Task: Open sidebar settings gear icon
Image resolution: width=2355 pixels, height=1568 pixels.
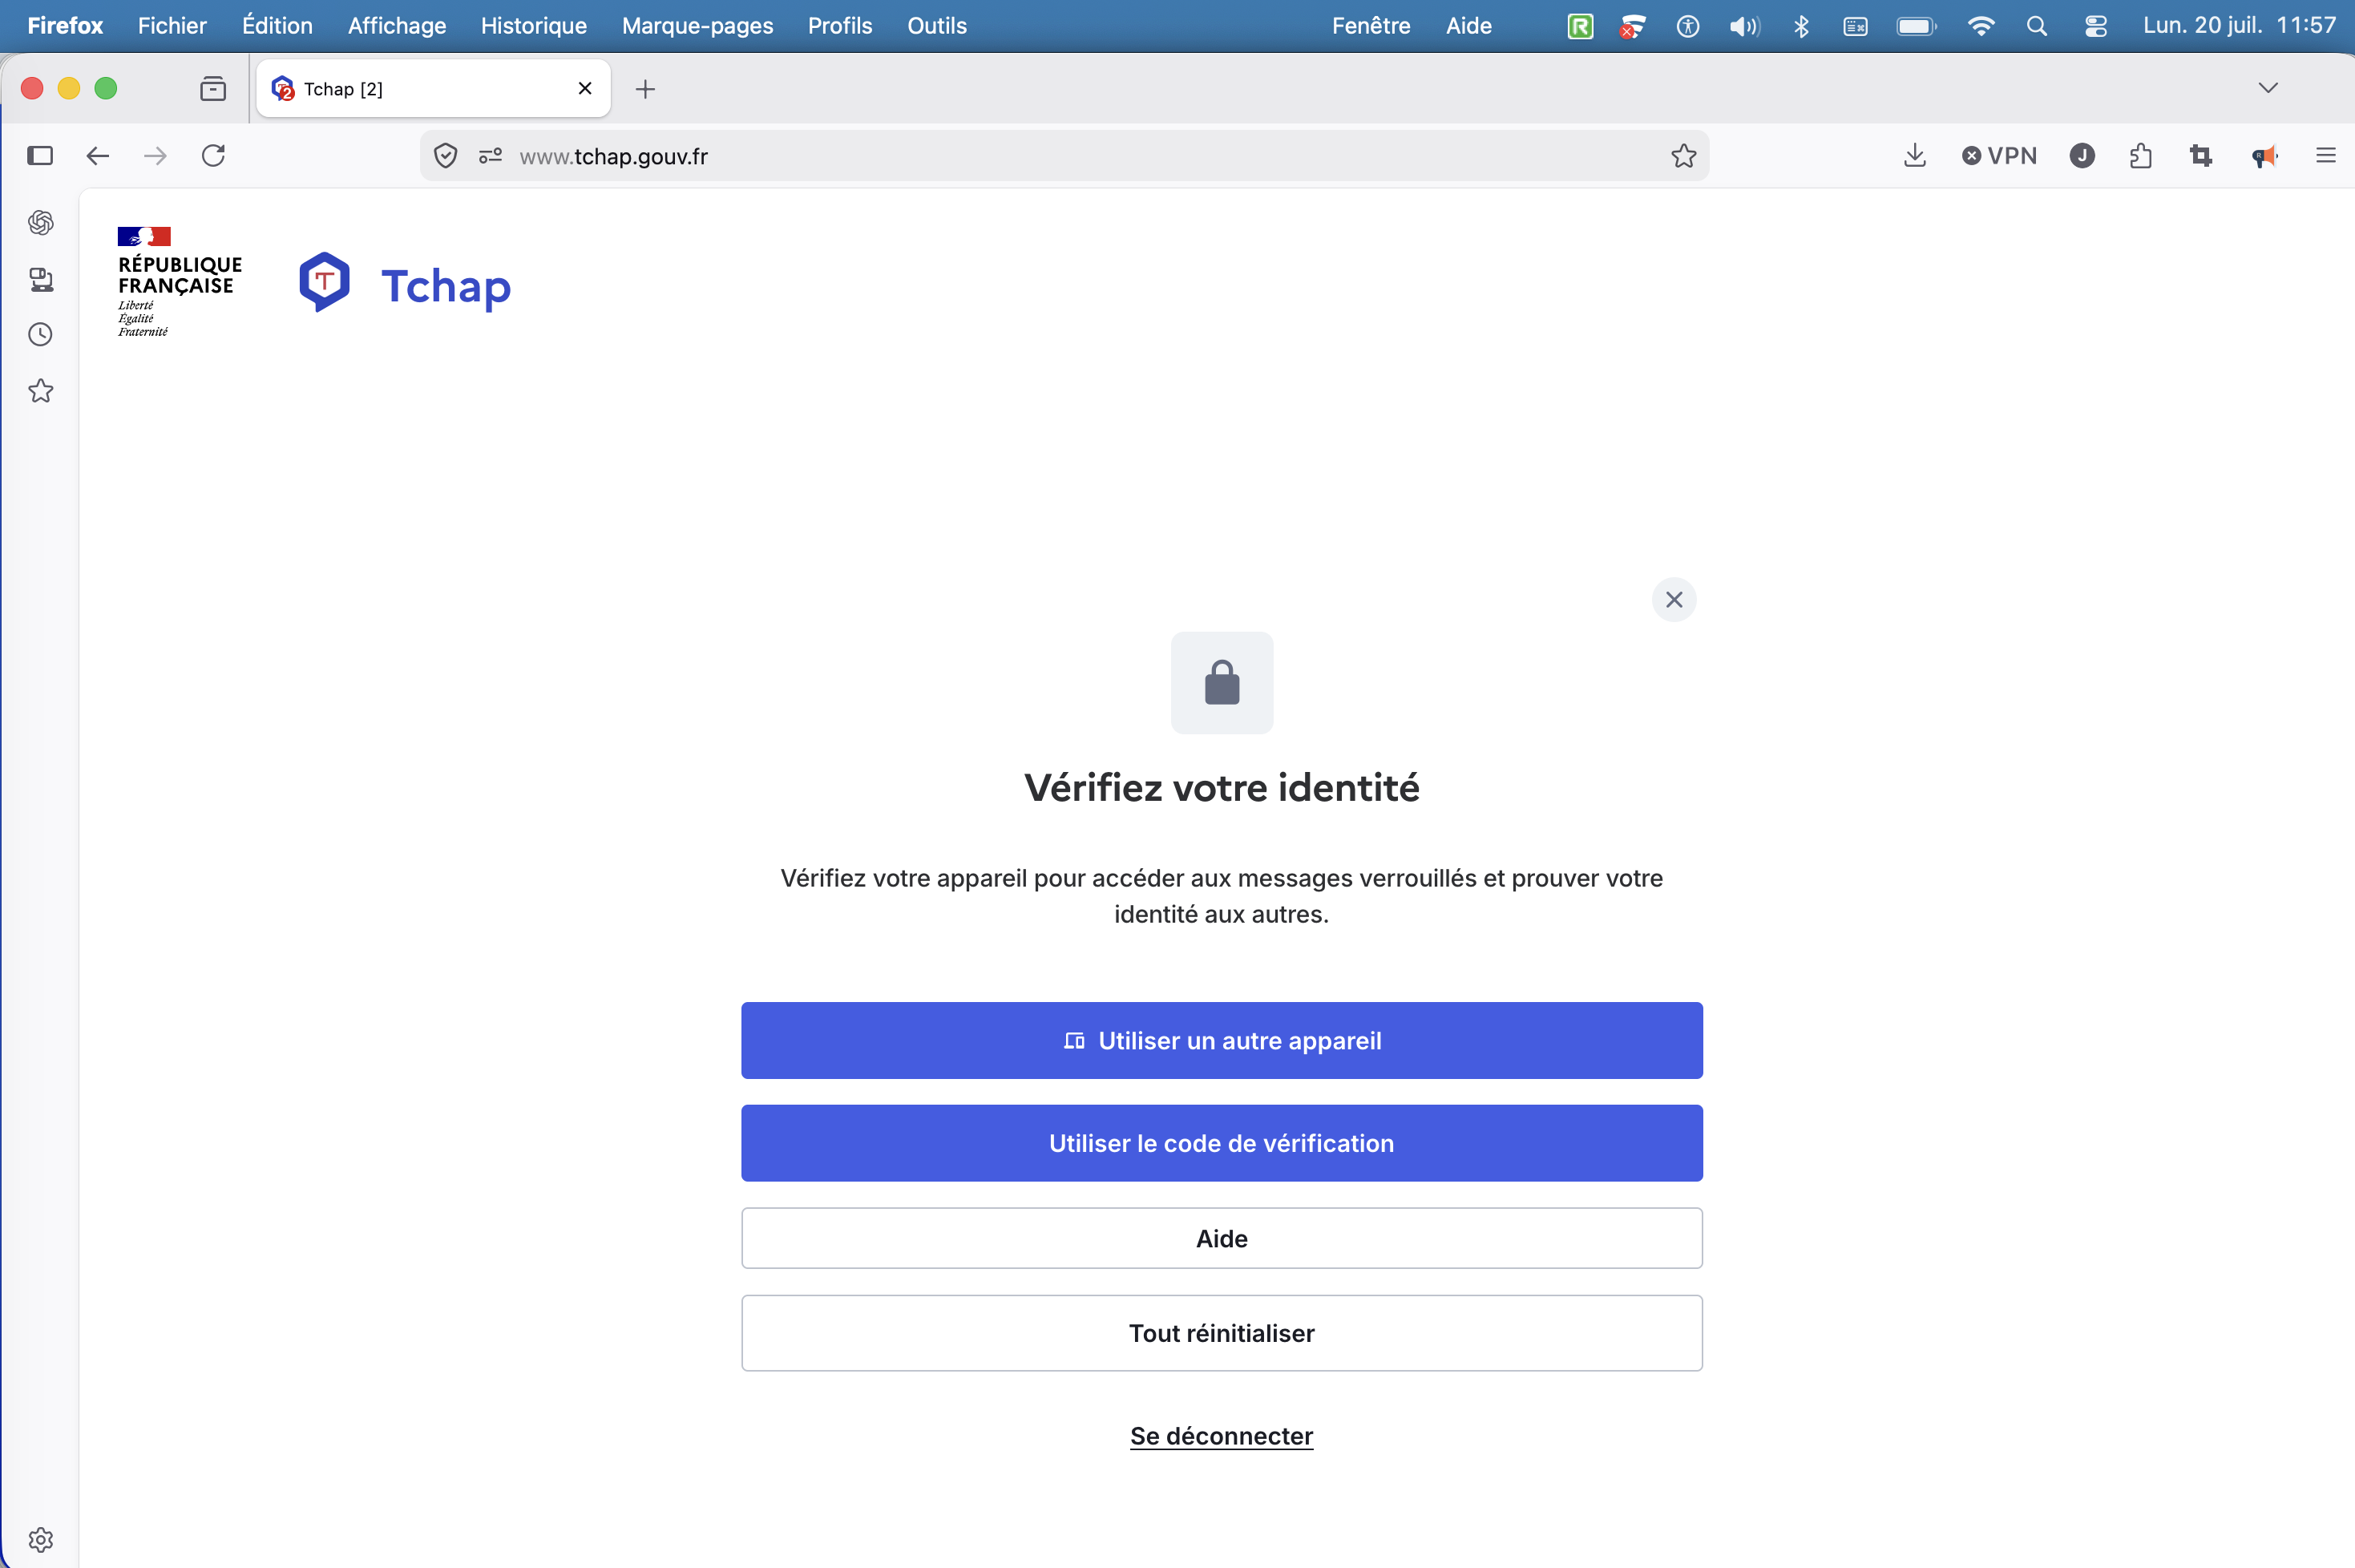Action: pos(41,1539)
